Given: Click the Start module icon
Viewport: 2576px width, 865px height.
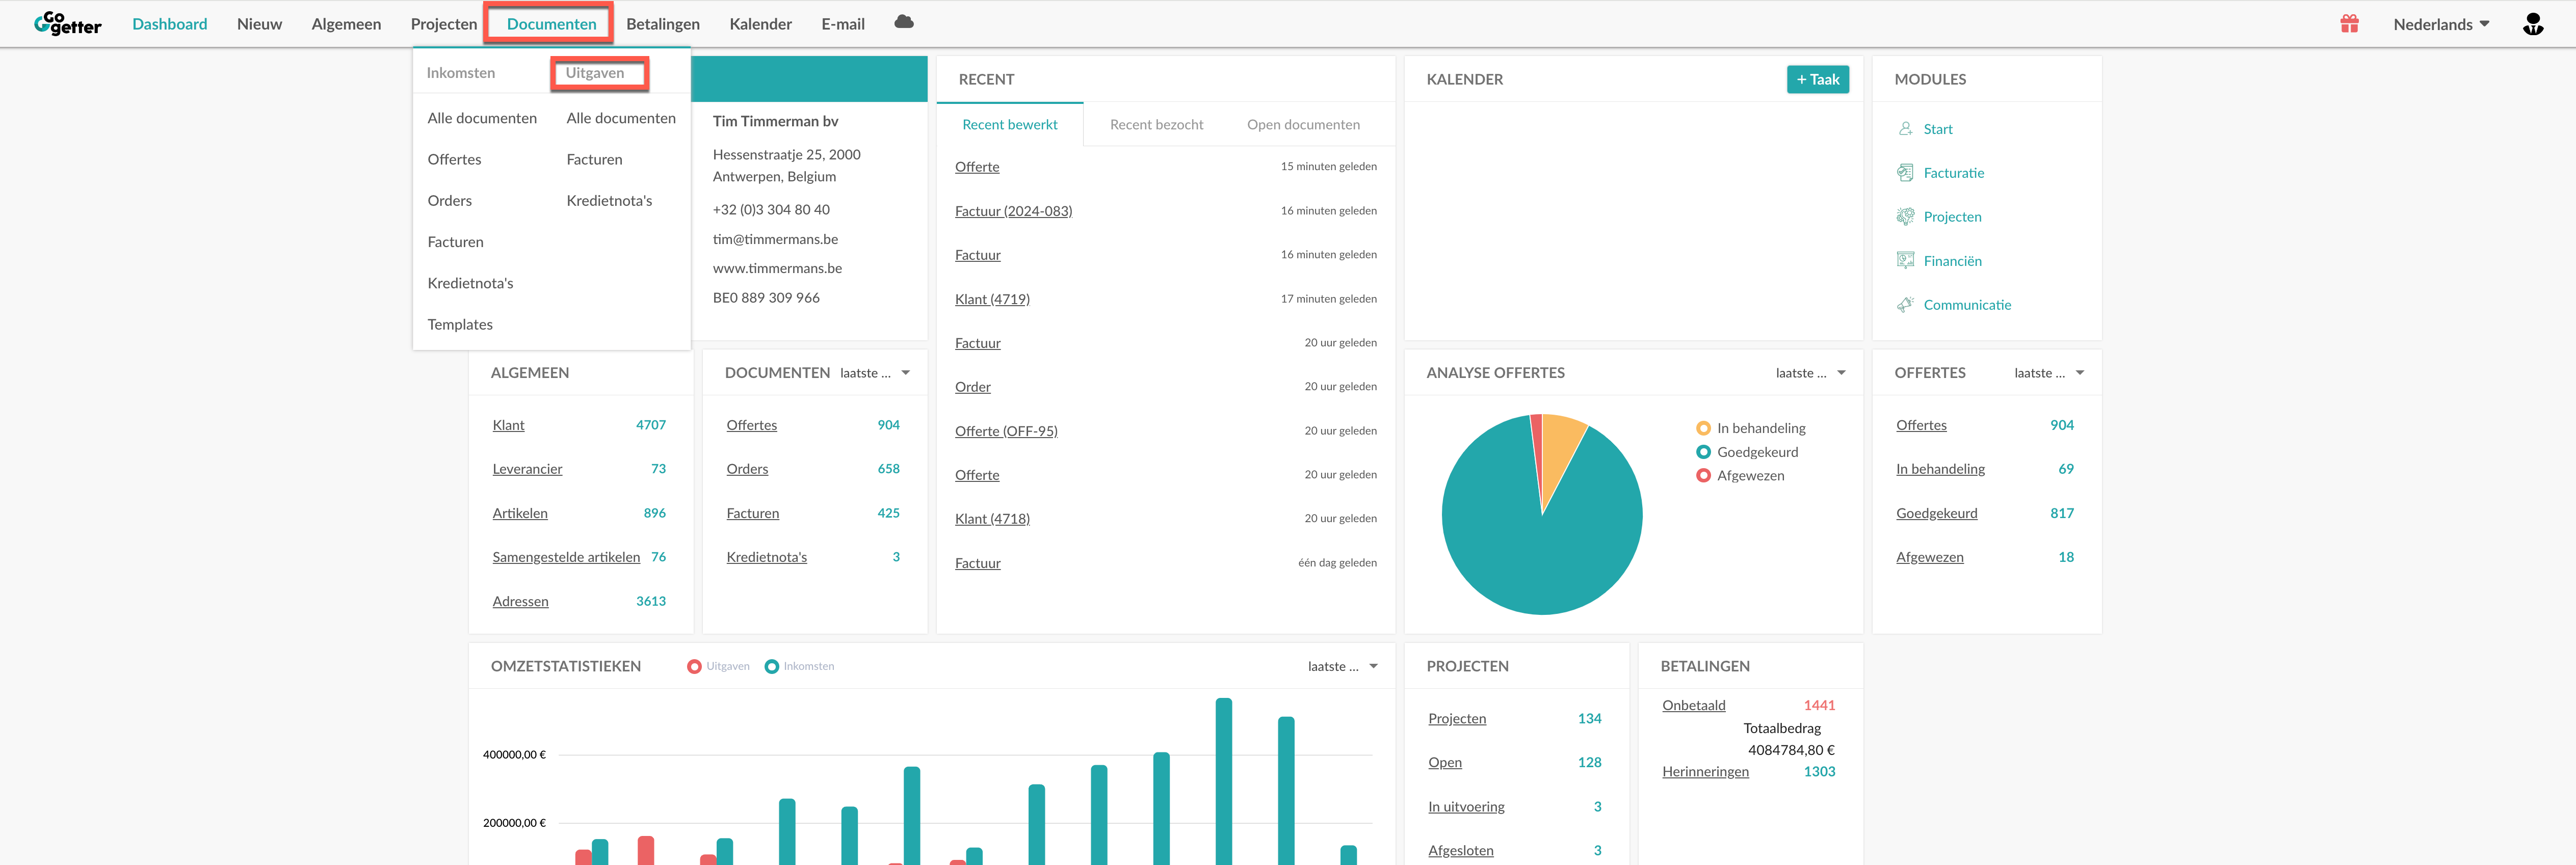Looking at the screenshot, I should coord(1905,129).
